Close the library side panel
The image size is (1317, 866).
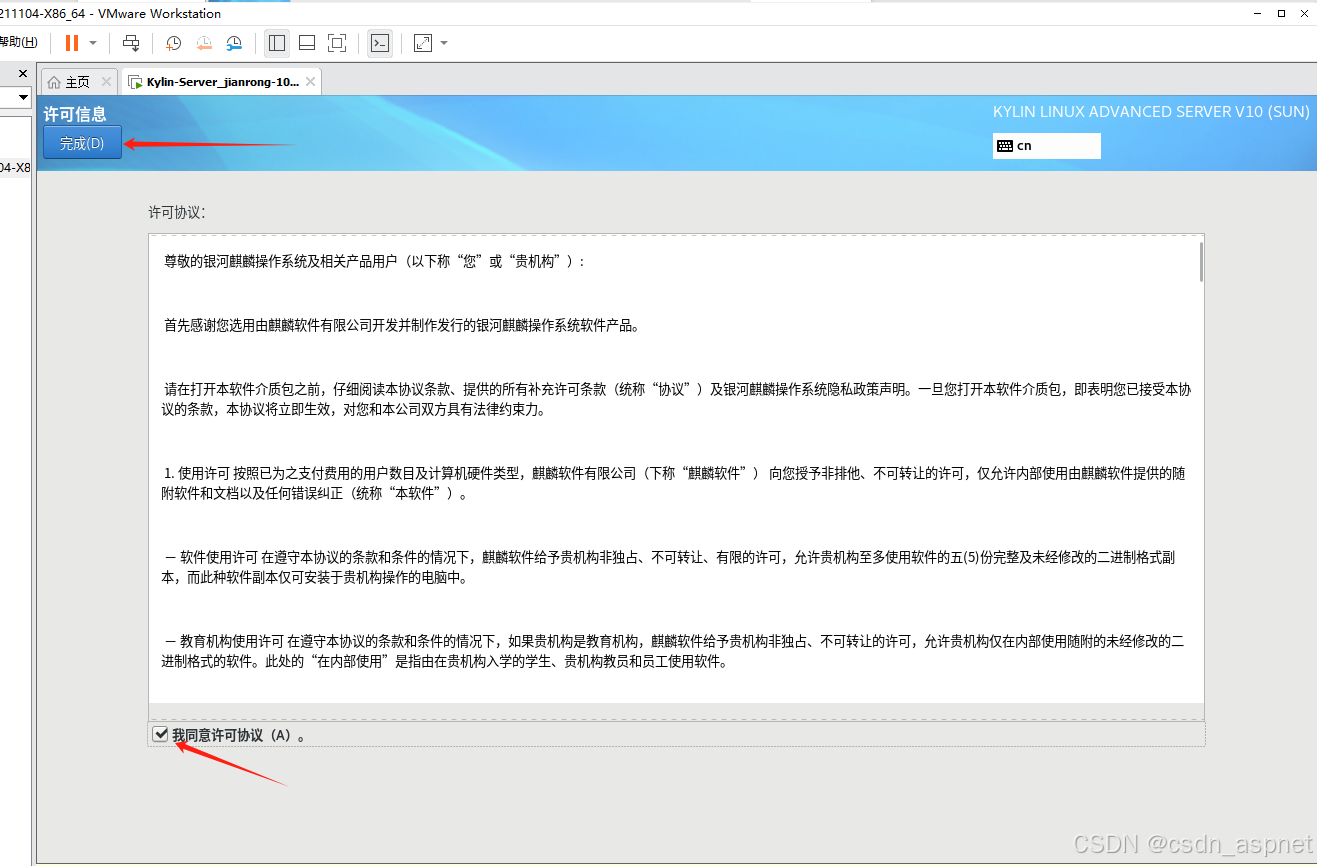(x=23, y=73)
